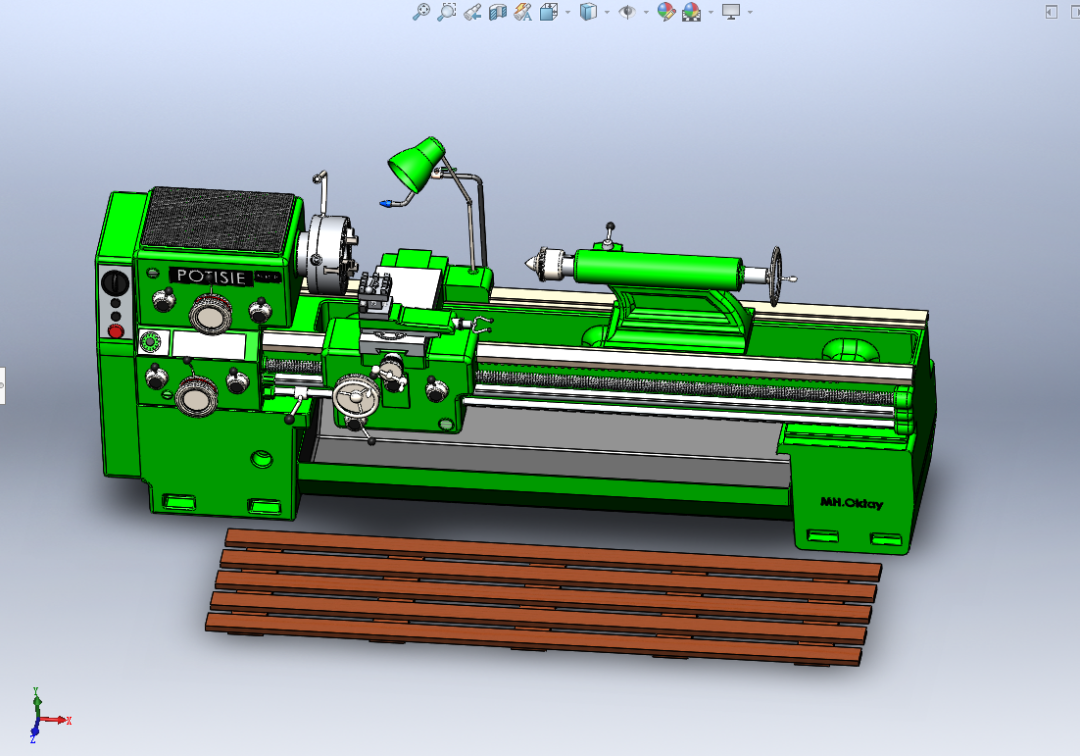Open the Display Style dropdown arrow
The width and height of the screenshot is (1080, 756).
coord(607,12)
